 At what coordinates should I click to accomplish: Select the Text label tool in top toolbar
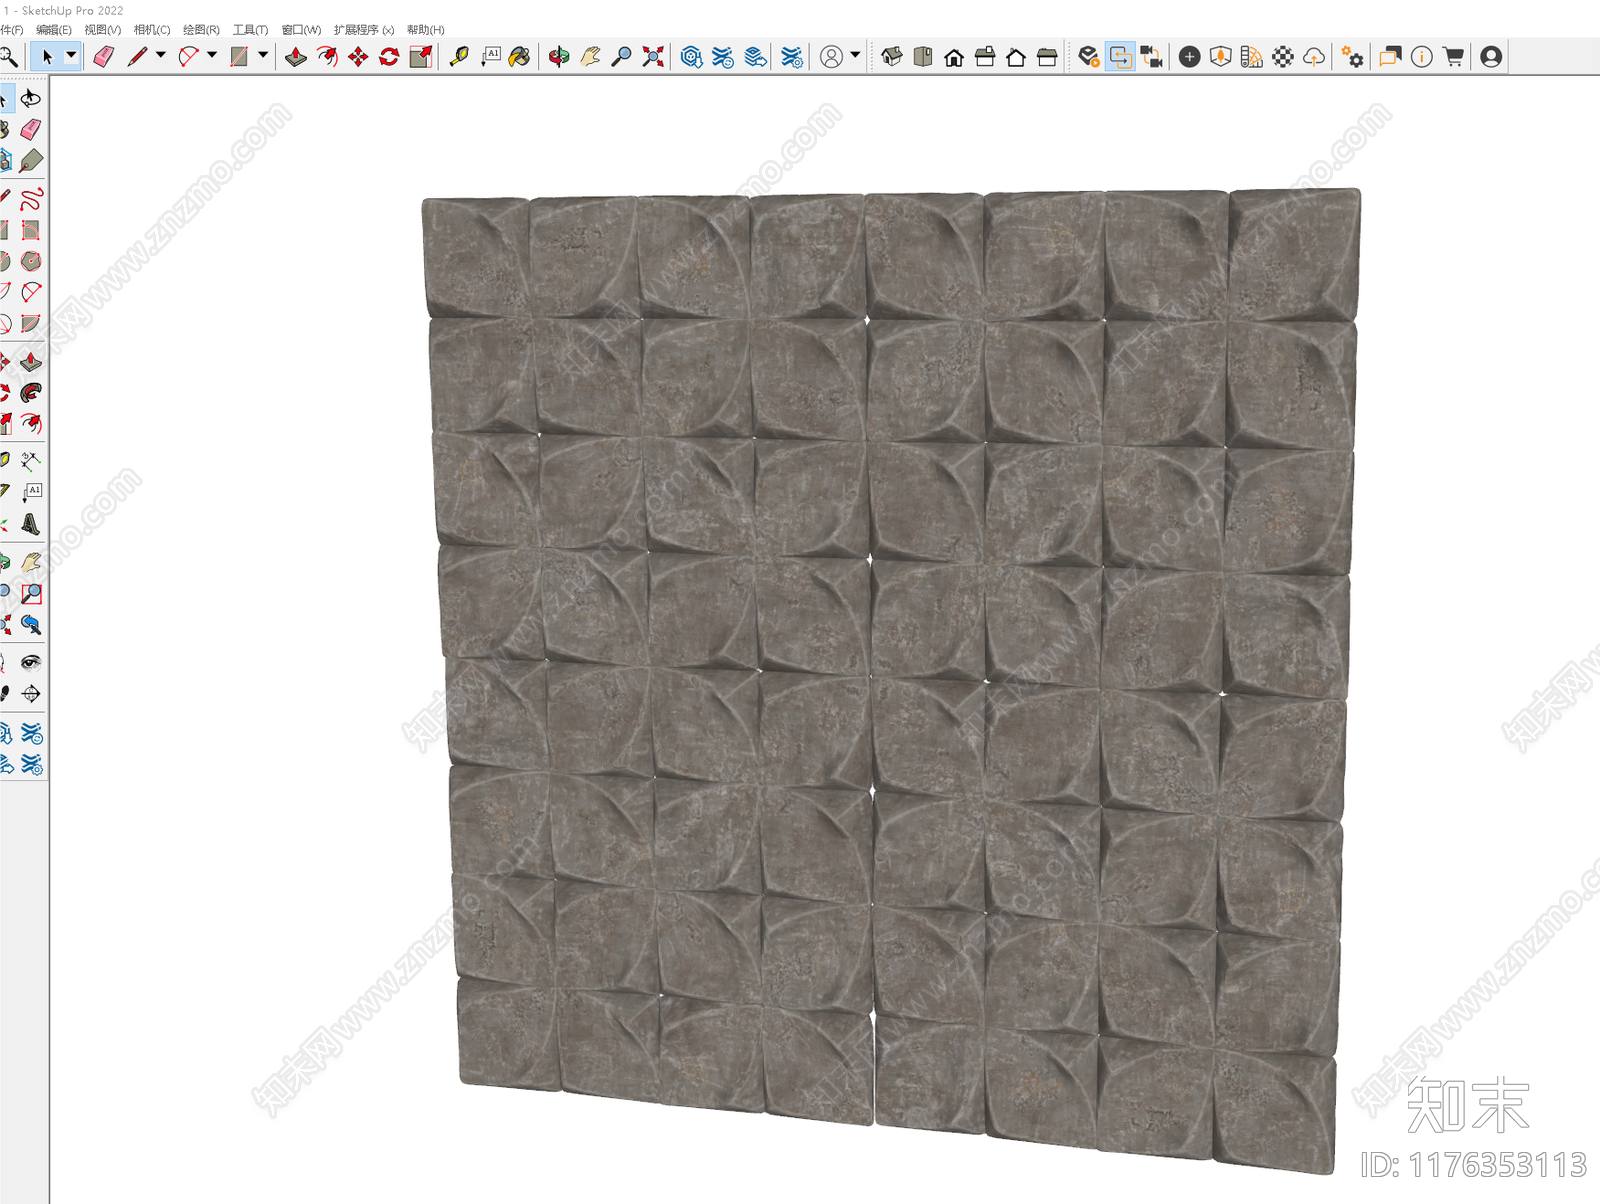pyautogui.click(x=490, y=57)
